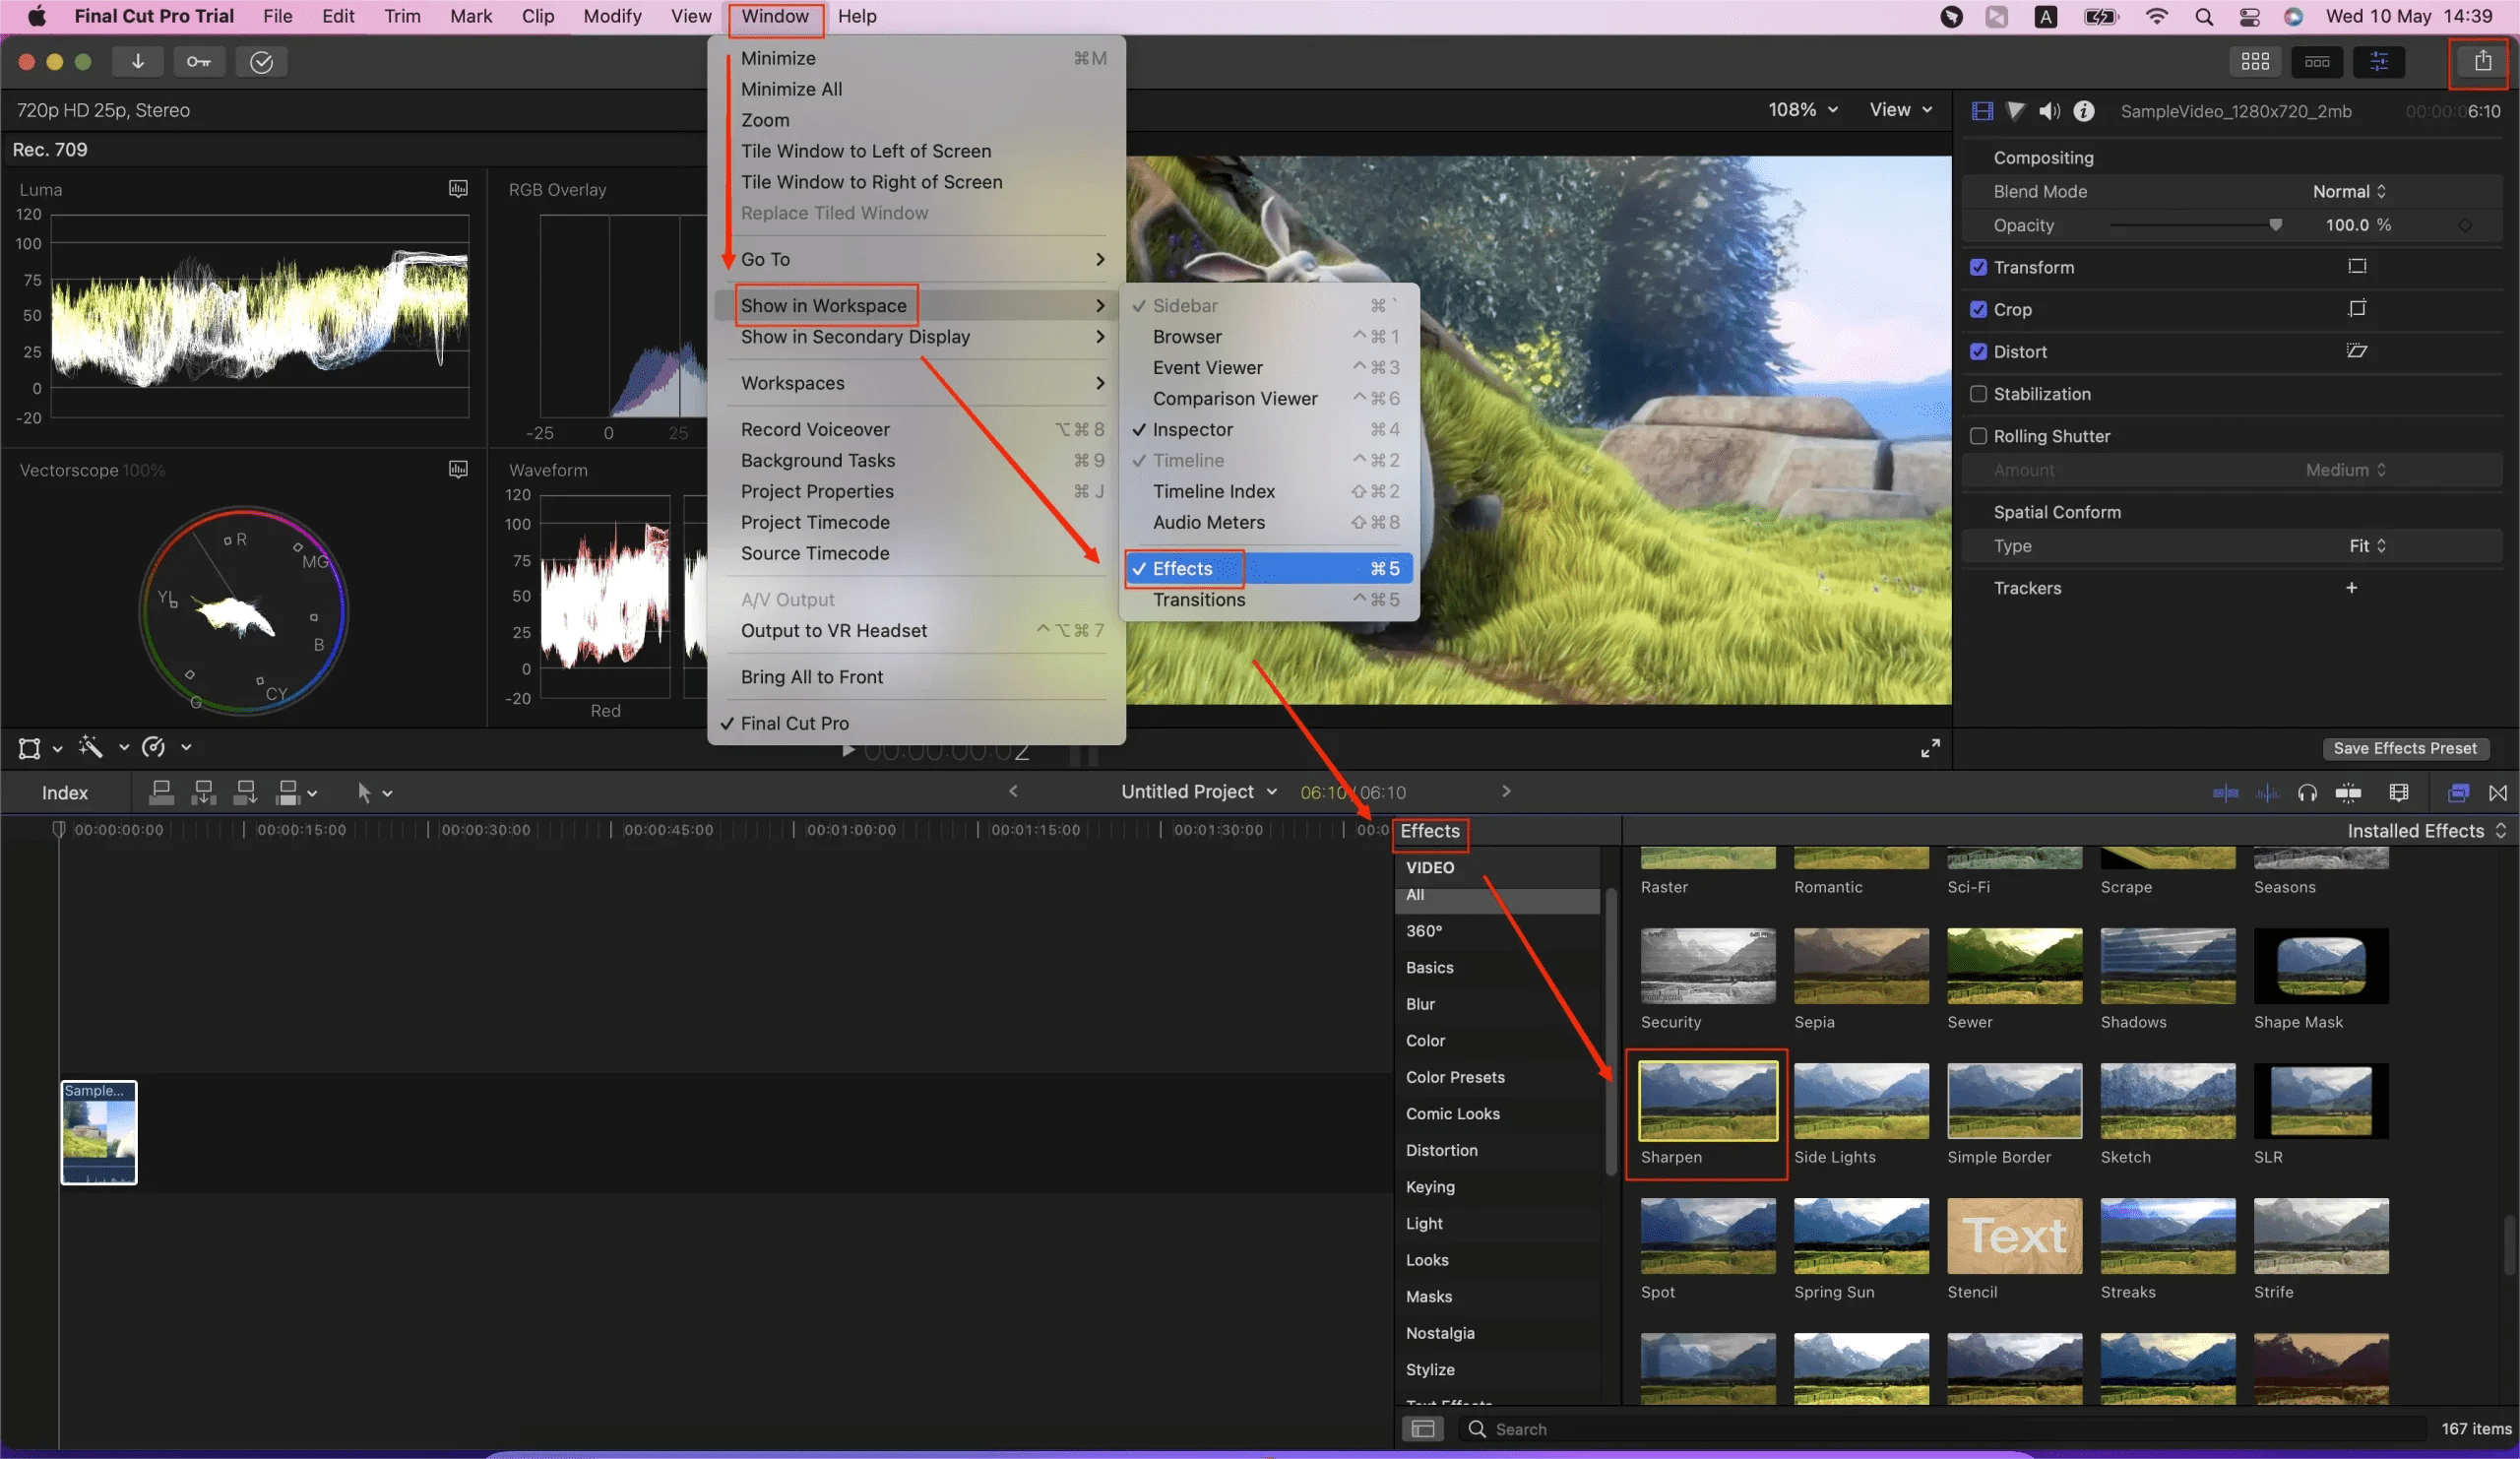Select the Retime speed gauge tool icon
Screen dimensions: 2520x1459
tap(155, 748)
